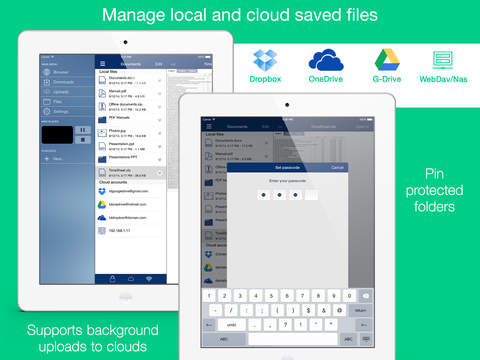Tap 0 key on keyboard
This screenshot has width=480, height=360.
pyautogui.click(x=349, y=296)
